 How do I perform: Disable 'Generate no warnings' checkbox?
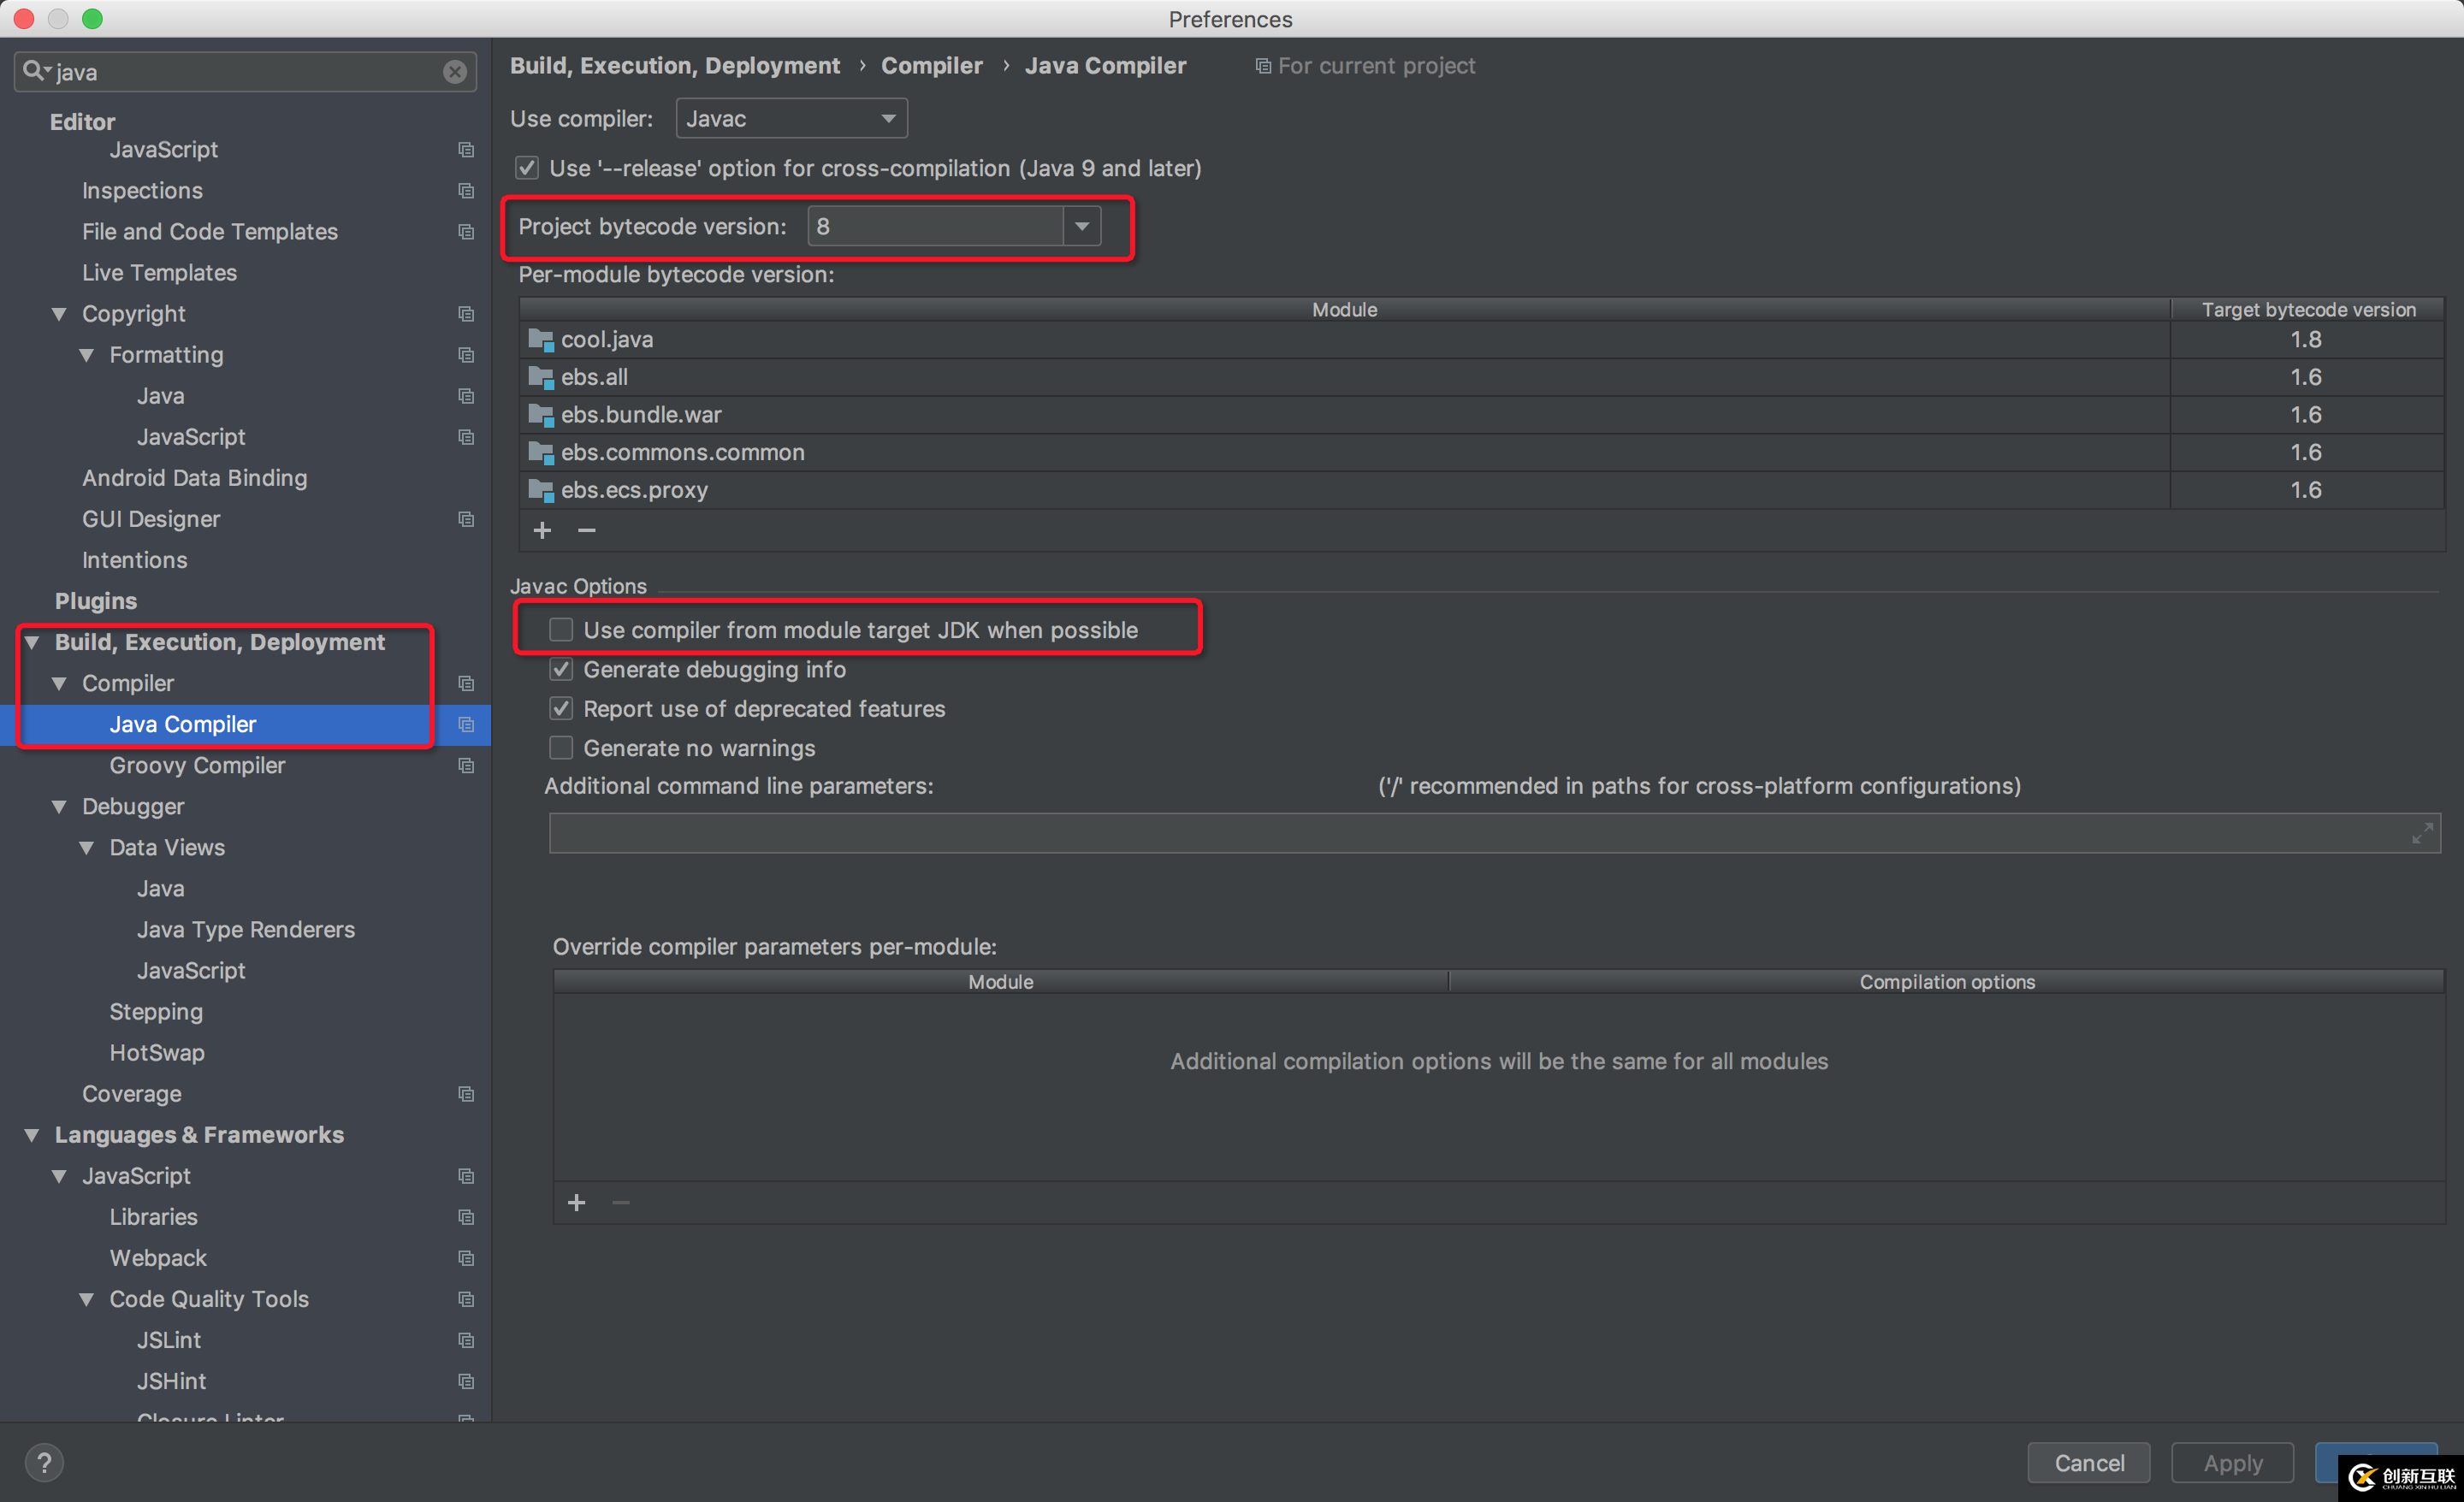coord(561,746)
